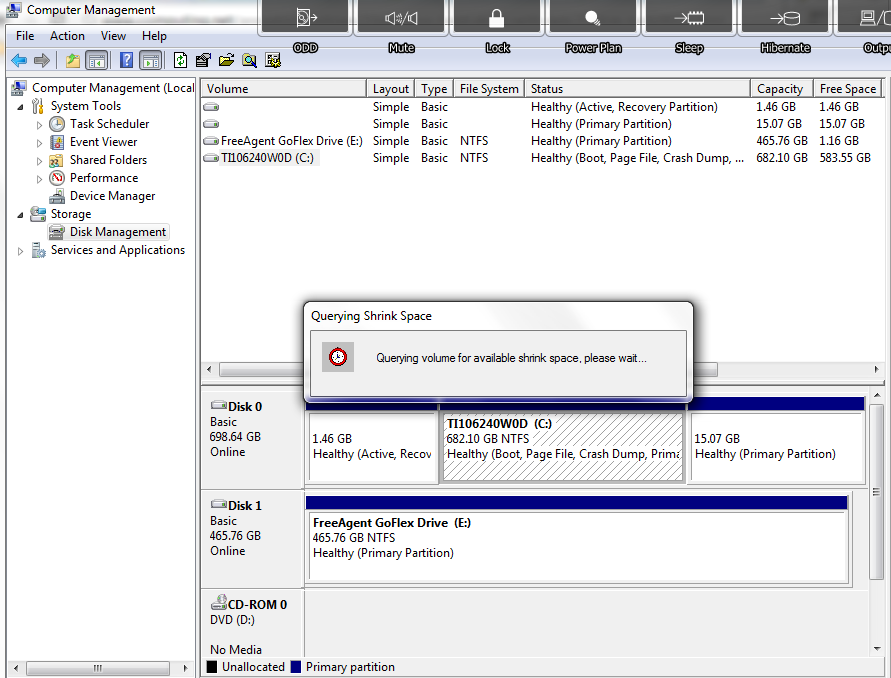Click disk view vertical scrollbar up arrow
Image resolution: width=891 pixels, height=678 pixels.
[x=877, y=395]
